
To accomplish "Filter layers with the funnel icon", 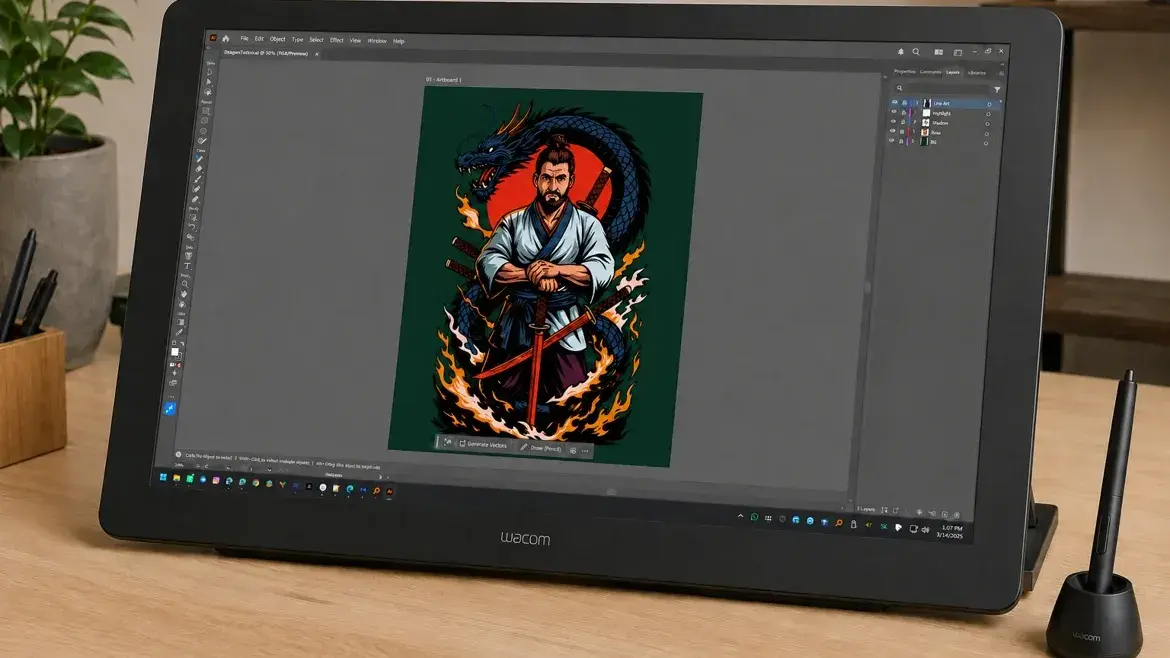I will [997, 90].
